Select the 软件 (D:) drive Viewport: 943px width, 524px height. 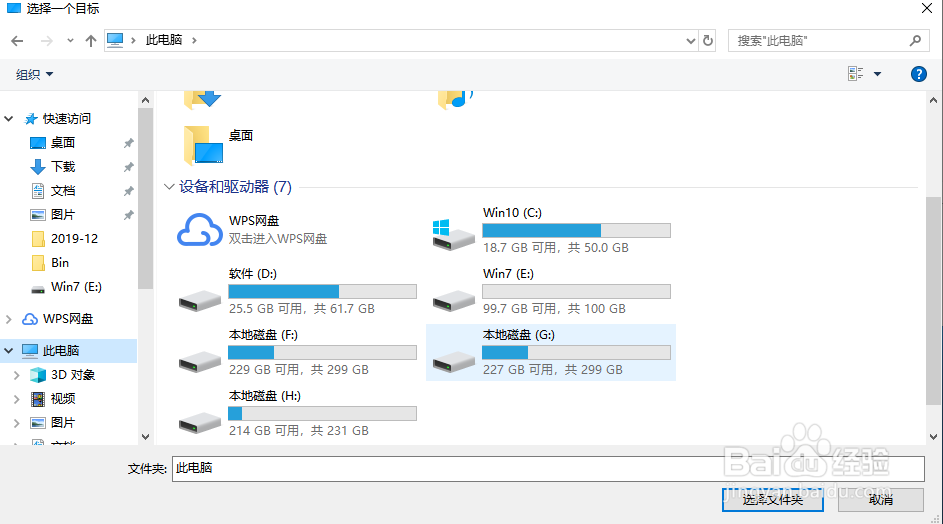297,291
